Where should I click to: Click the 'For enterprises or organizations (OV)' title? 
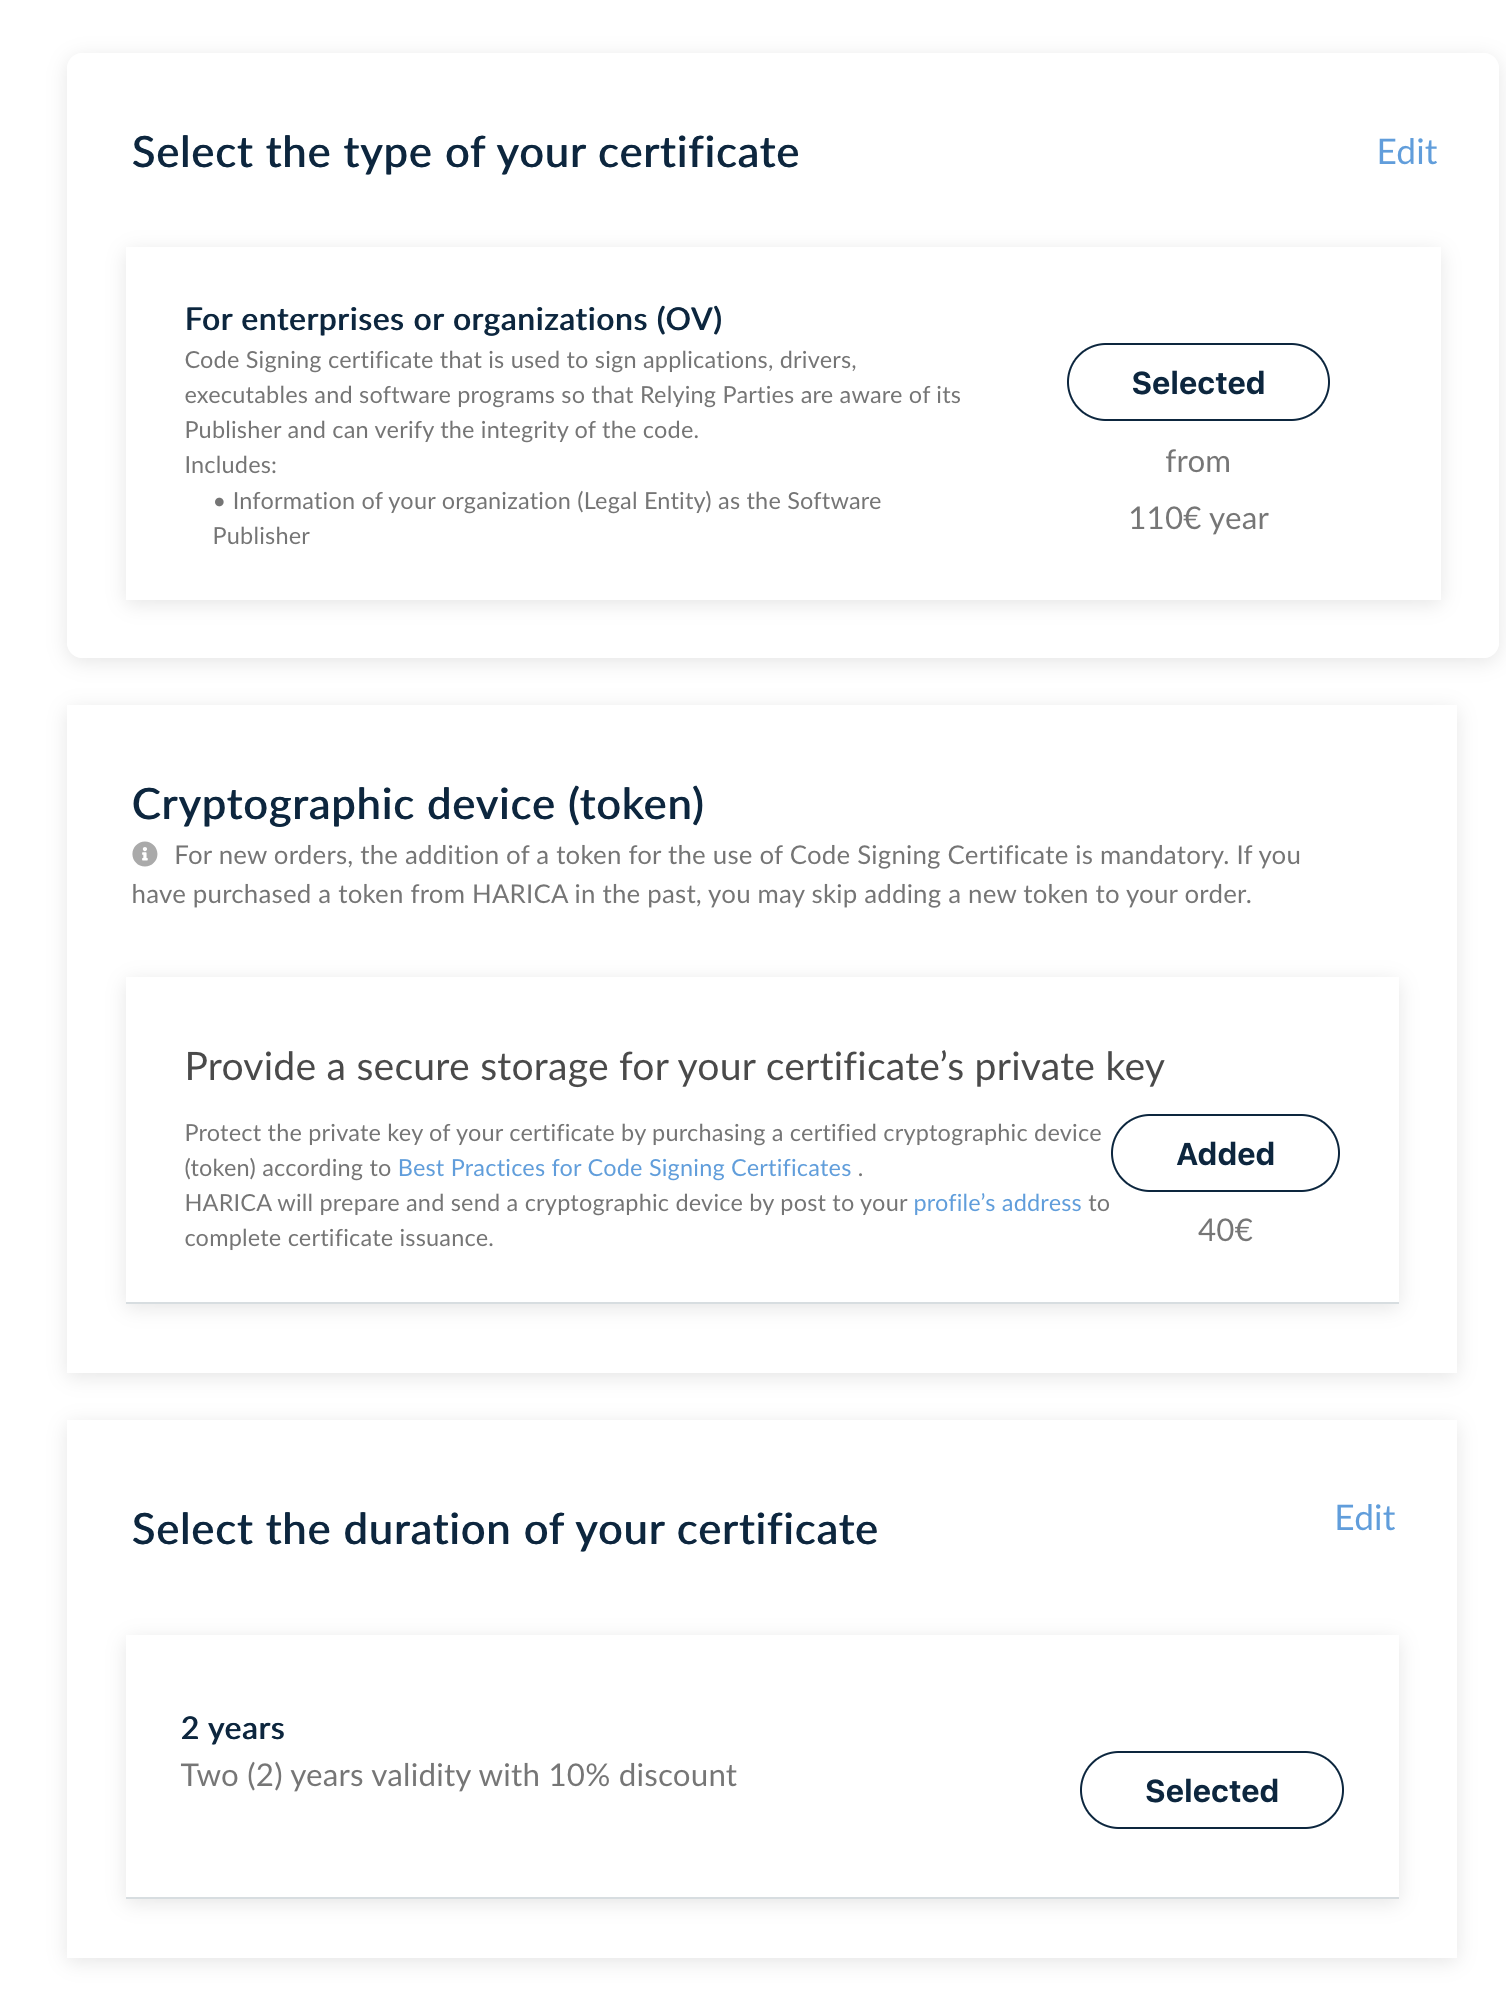[453, 319]
